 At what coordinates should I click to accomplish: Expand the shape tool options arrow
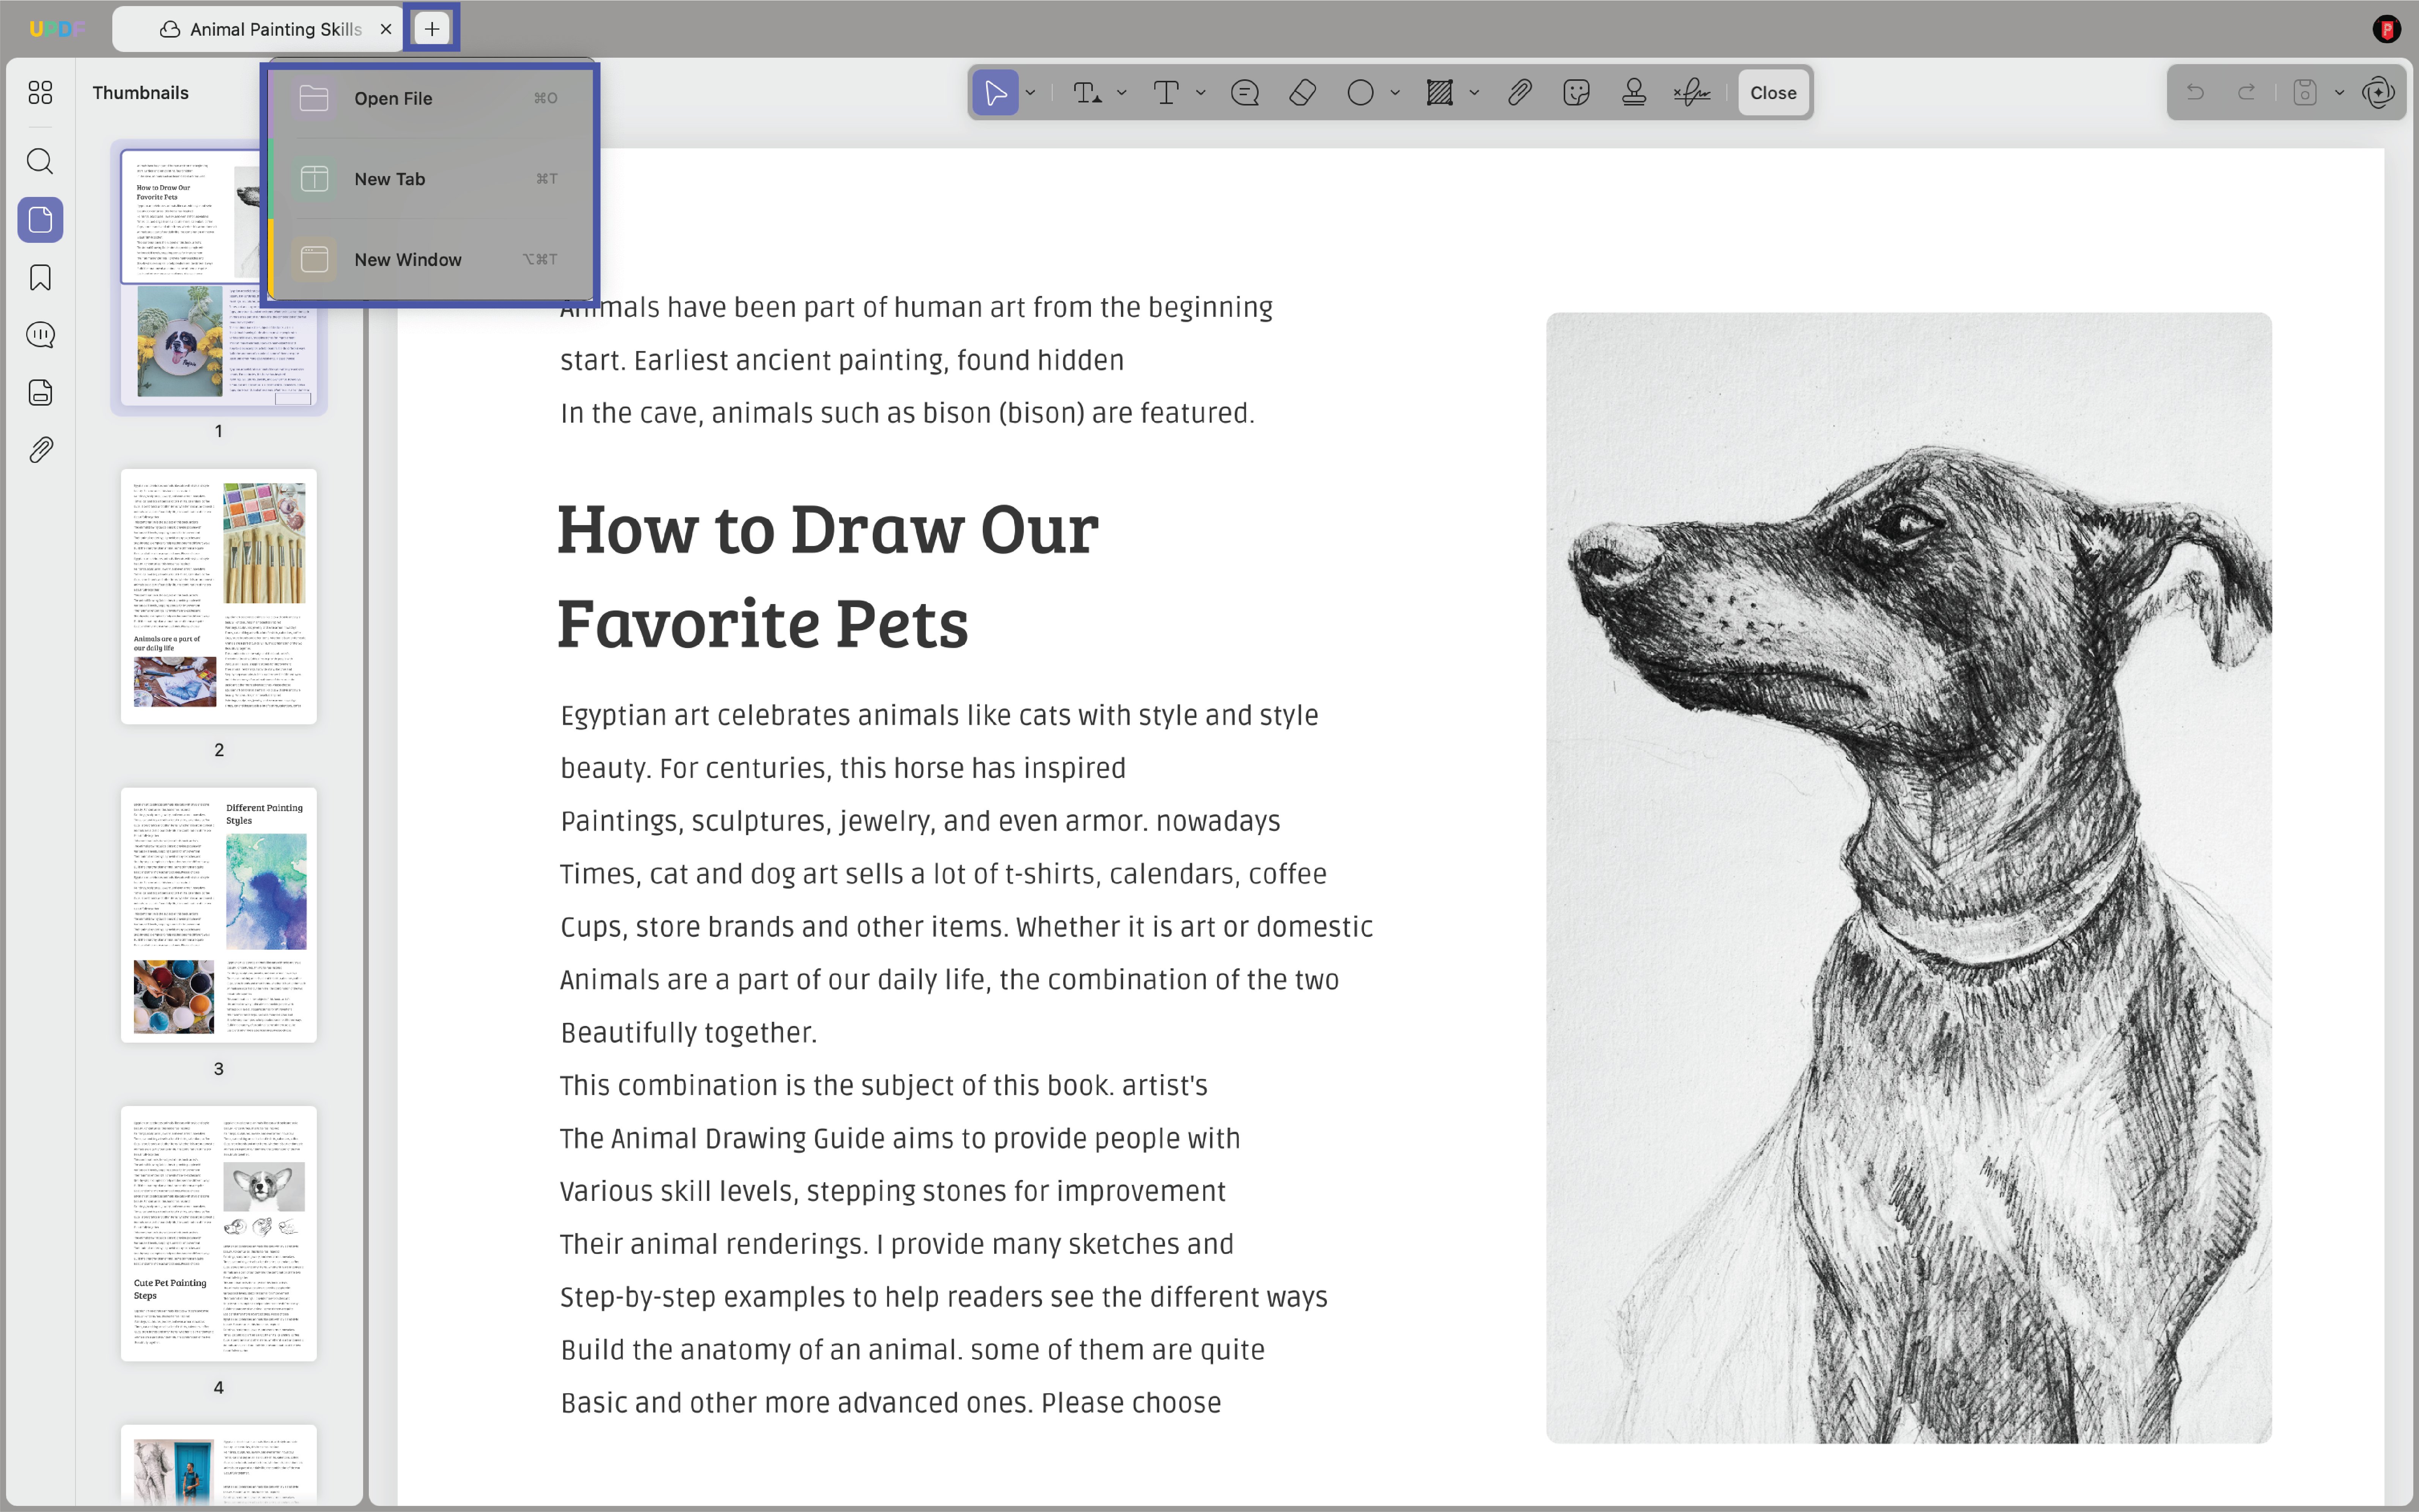[1395, 93]
